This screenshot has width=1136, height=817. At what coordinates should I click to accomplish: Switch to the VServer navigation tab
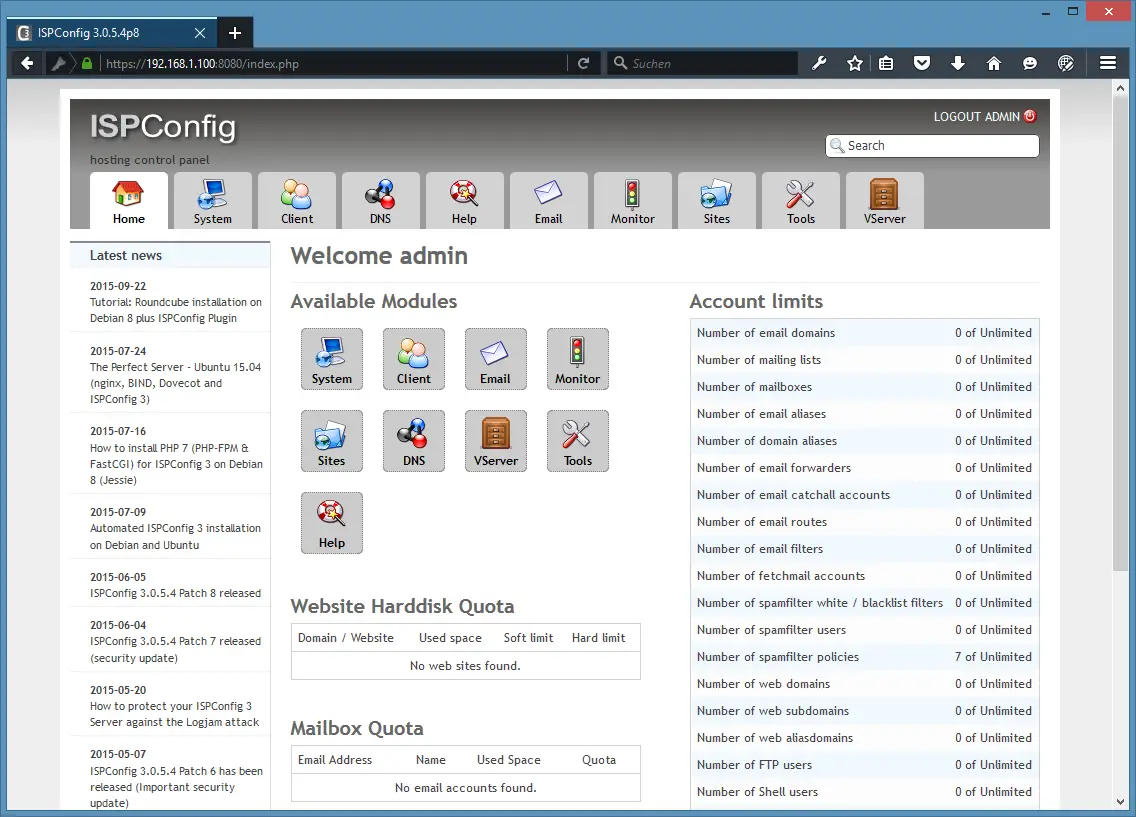885,201
